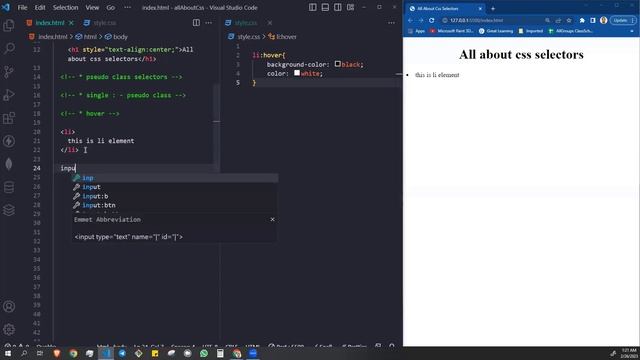Toggle the bottom panel layout icon
Image resolution: width=640 pixels, height=360 pixels.
pos(325,7)
